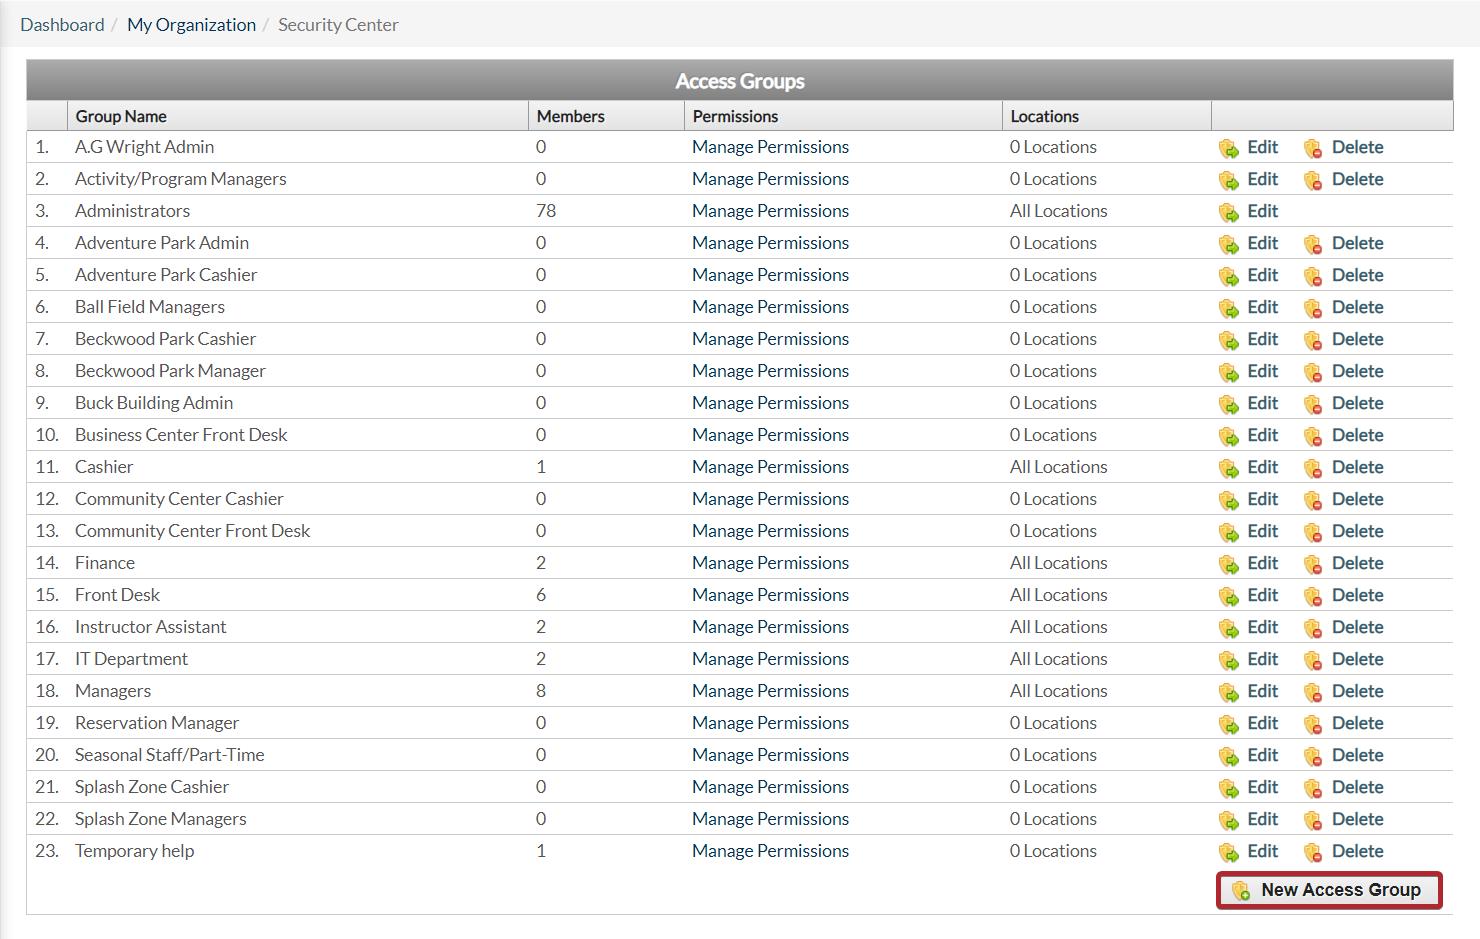Open Manage Permissions for Administrators
The width and height of the screenshot is (1480, 939).
770,211
